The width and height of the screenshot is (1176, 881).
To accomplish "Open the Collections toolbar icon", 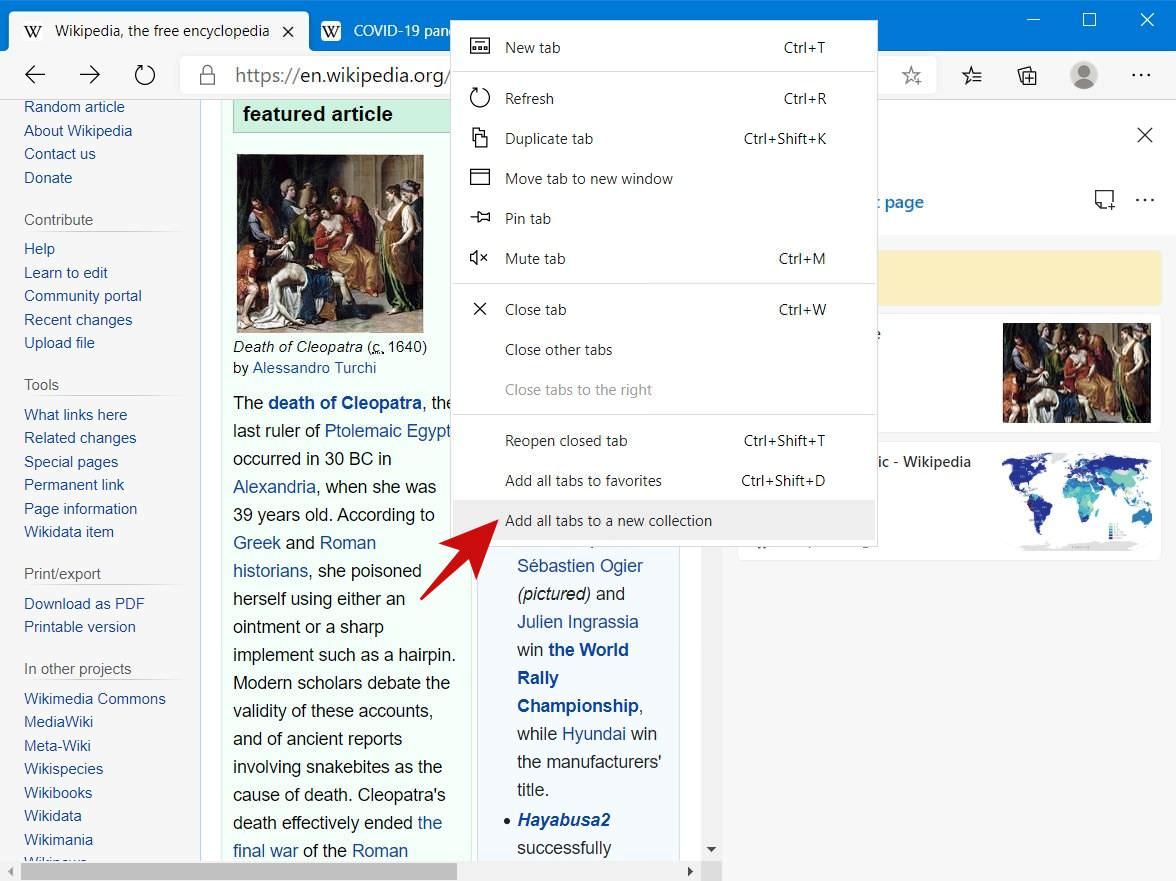I will point(1027,75).
